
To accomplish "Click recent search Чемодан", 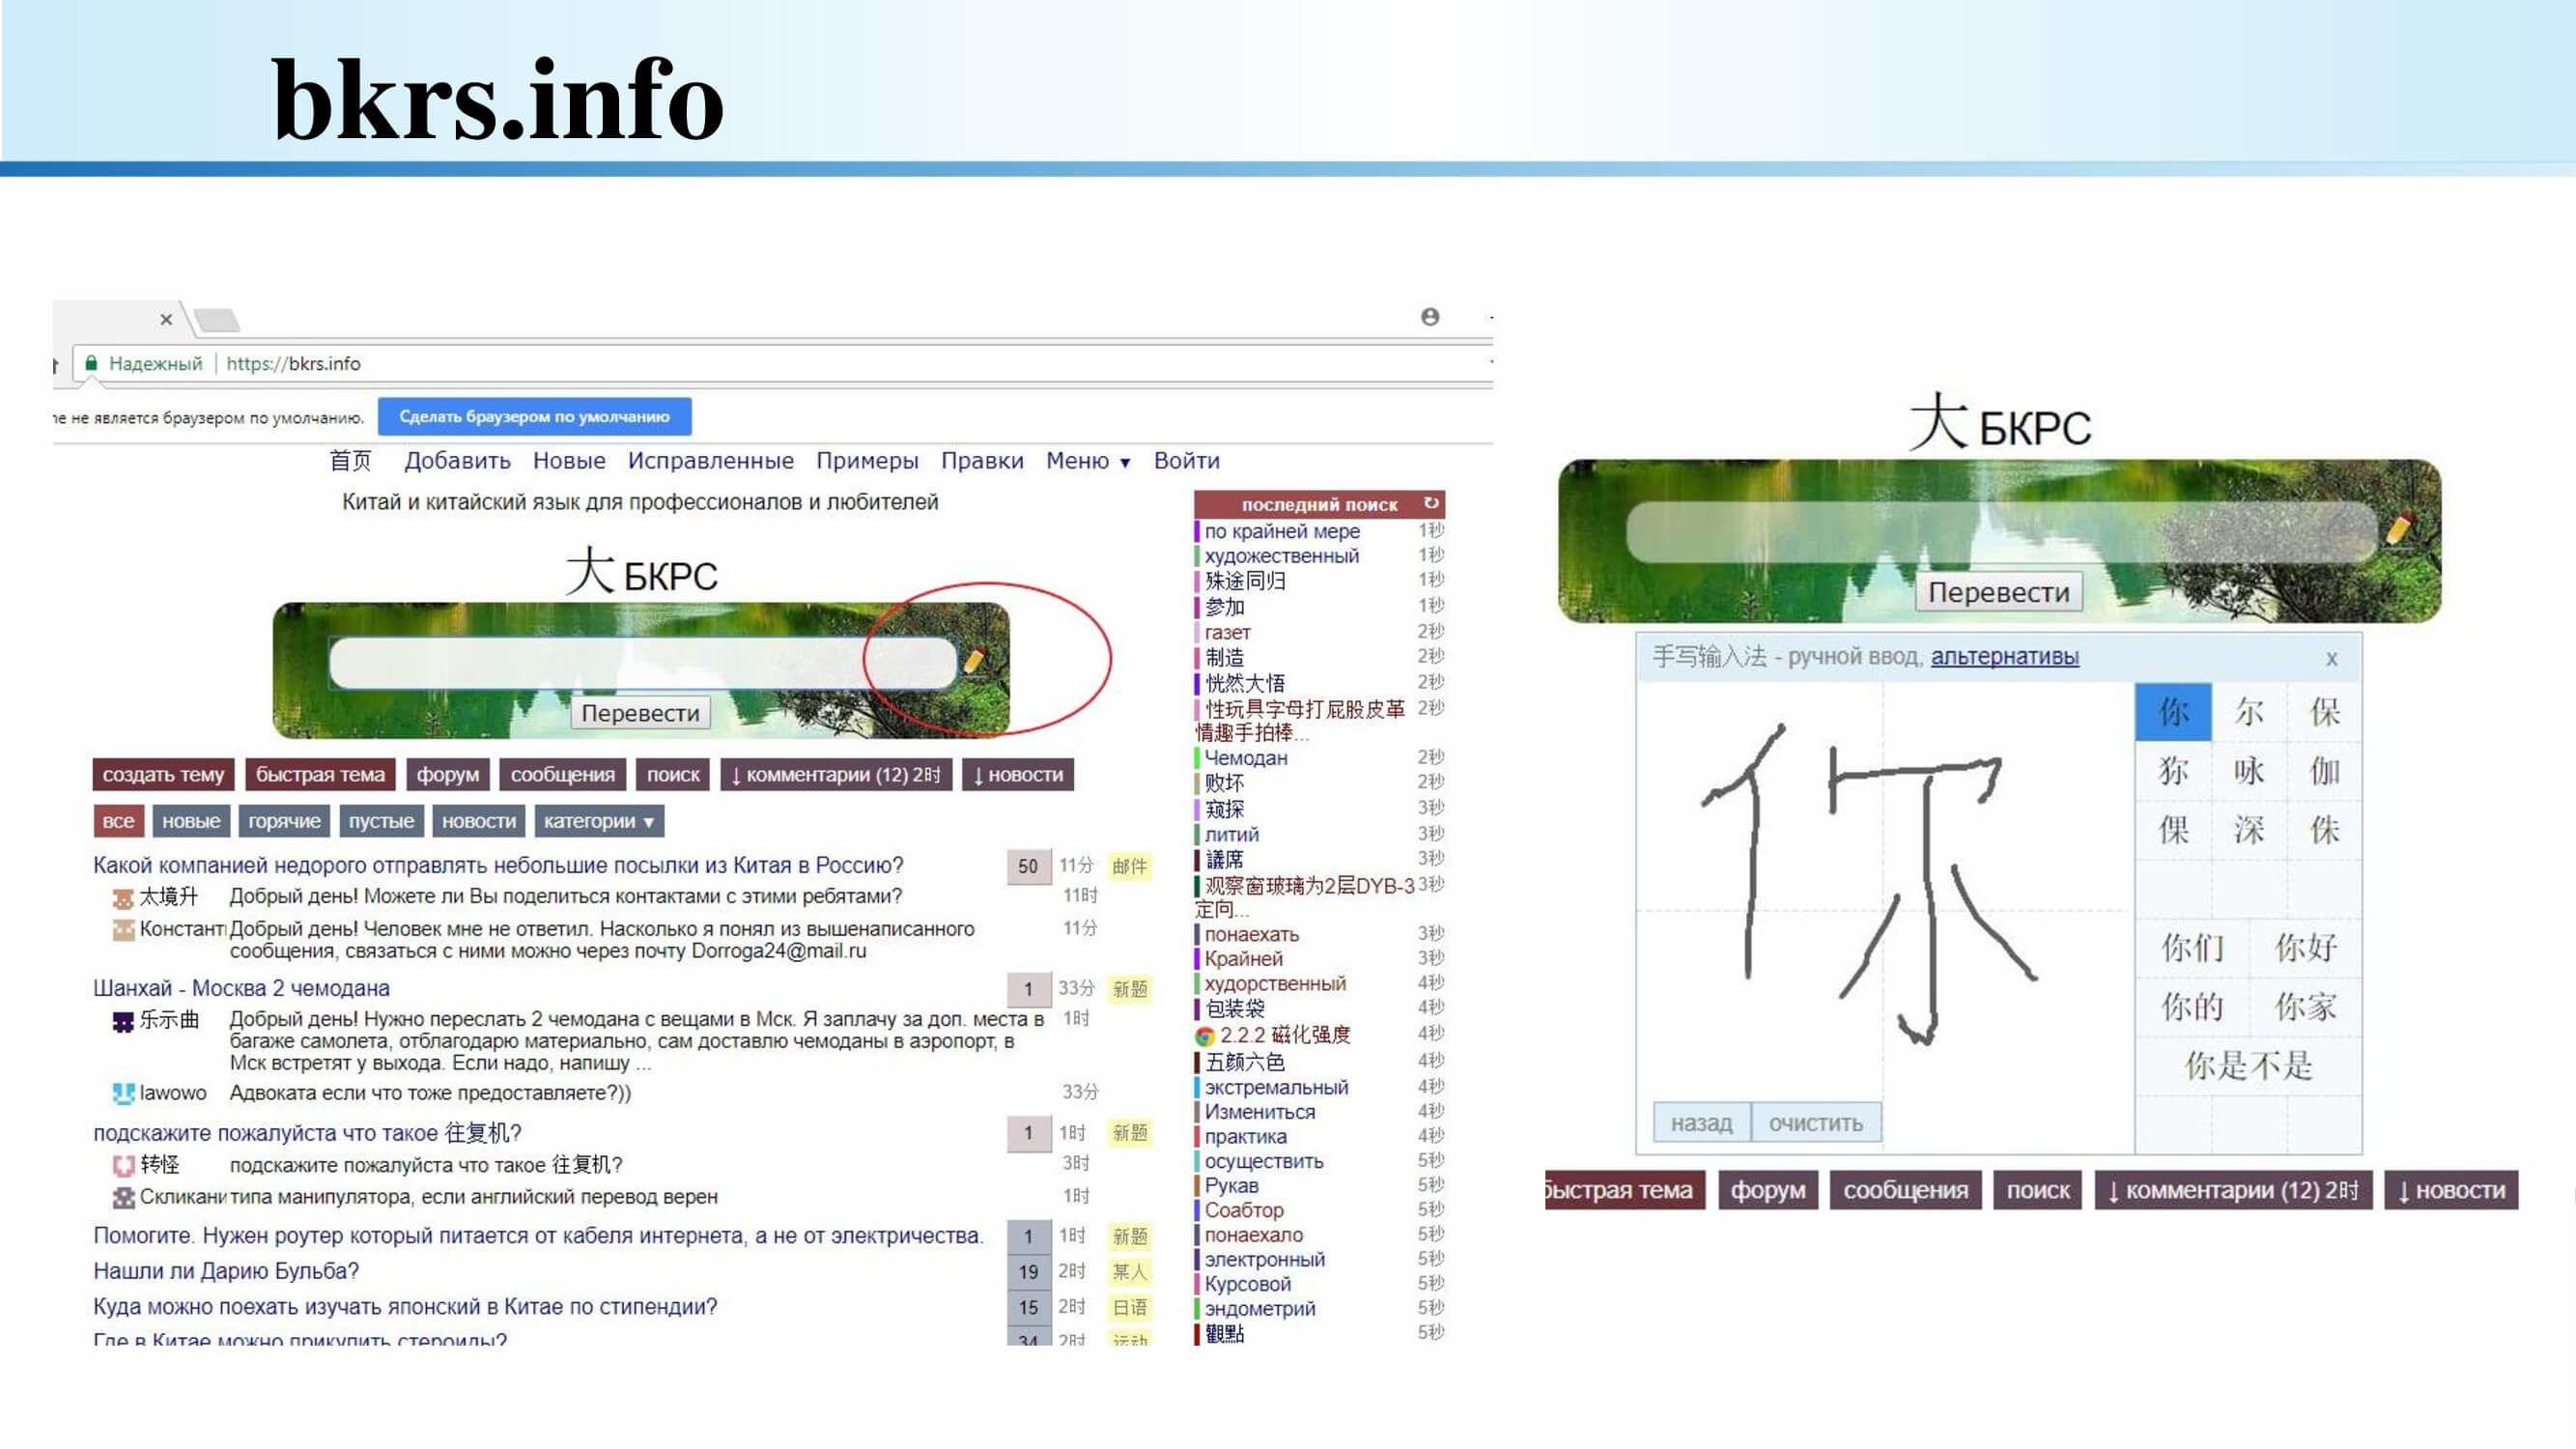I will (1246, 758).
